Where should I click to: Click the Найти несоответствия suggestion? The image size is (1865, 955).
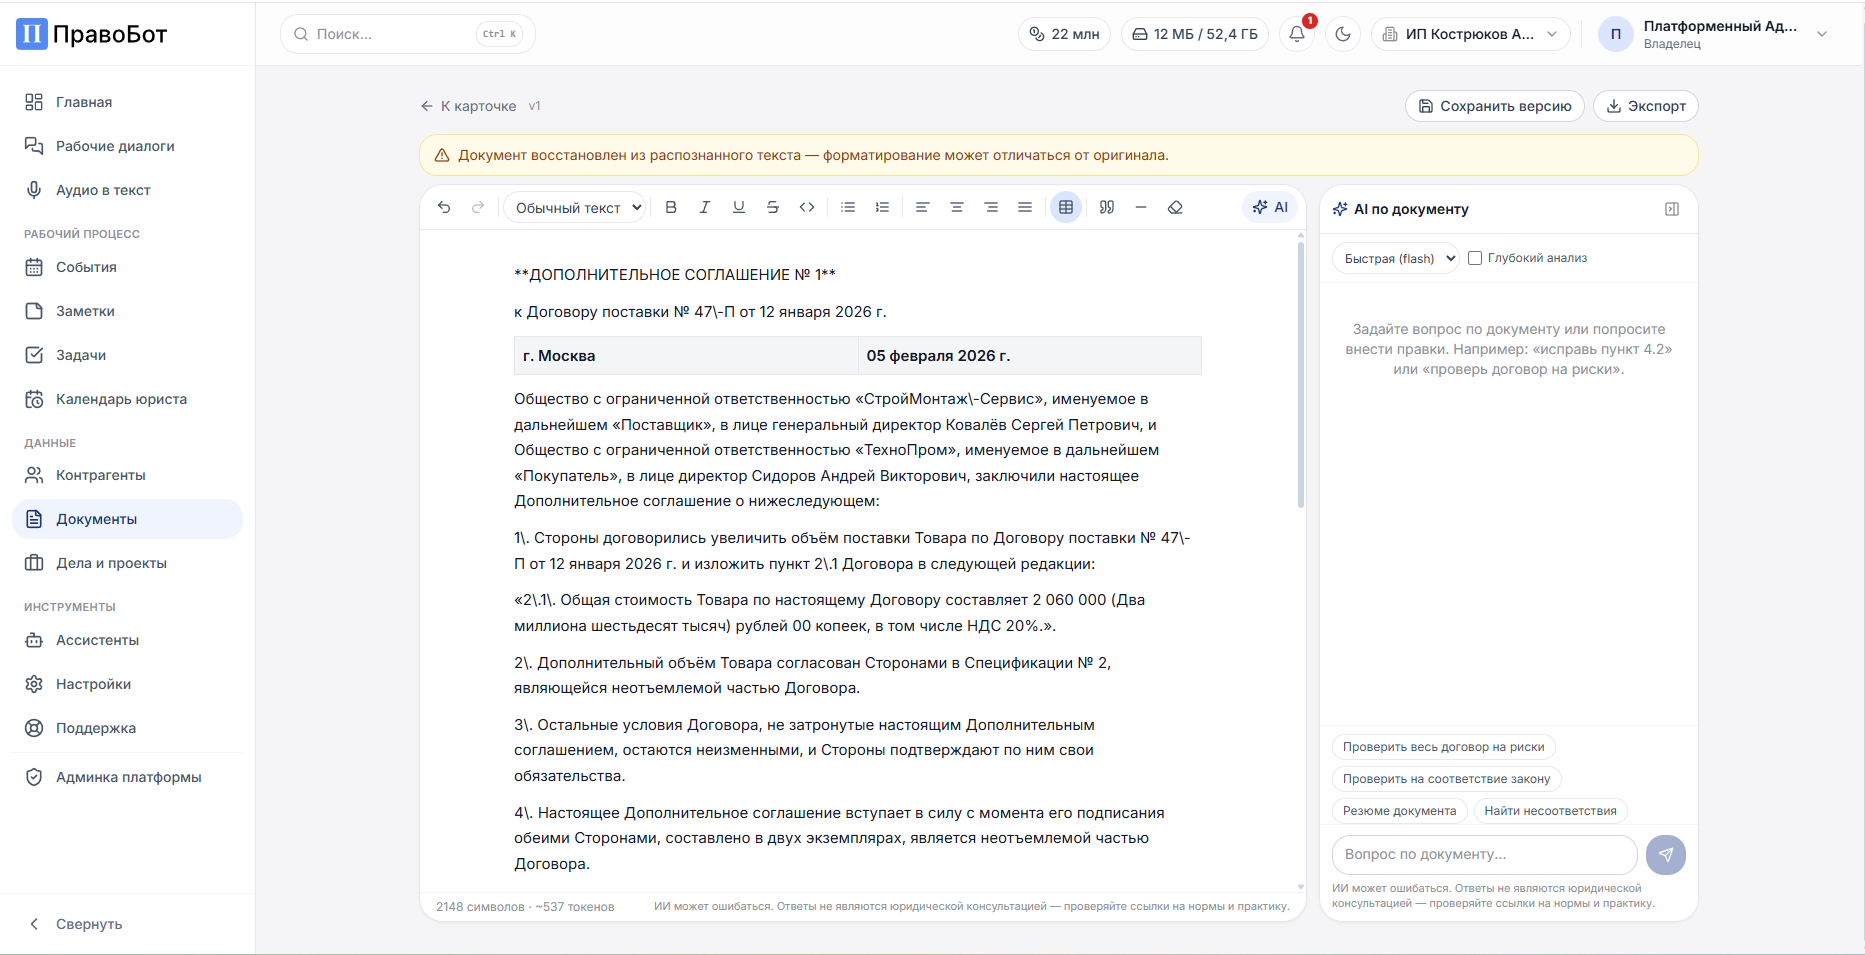click(x=1550, y=811)
